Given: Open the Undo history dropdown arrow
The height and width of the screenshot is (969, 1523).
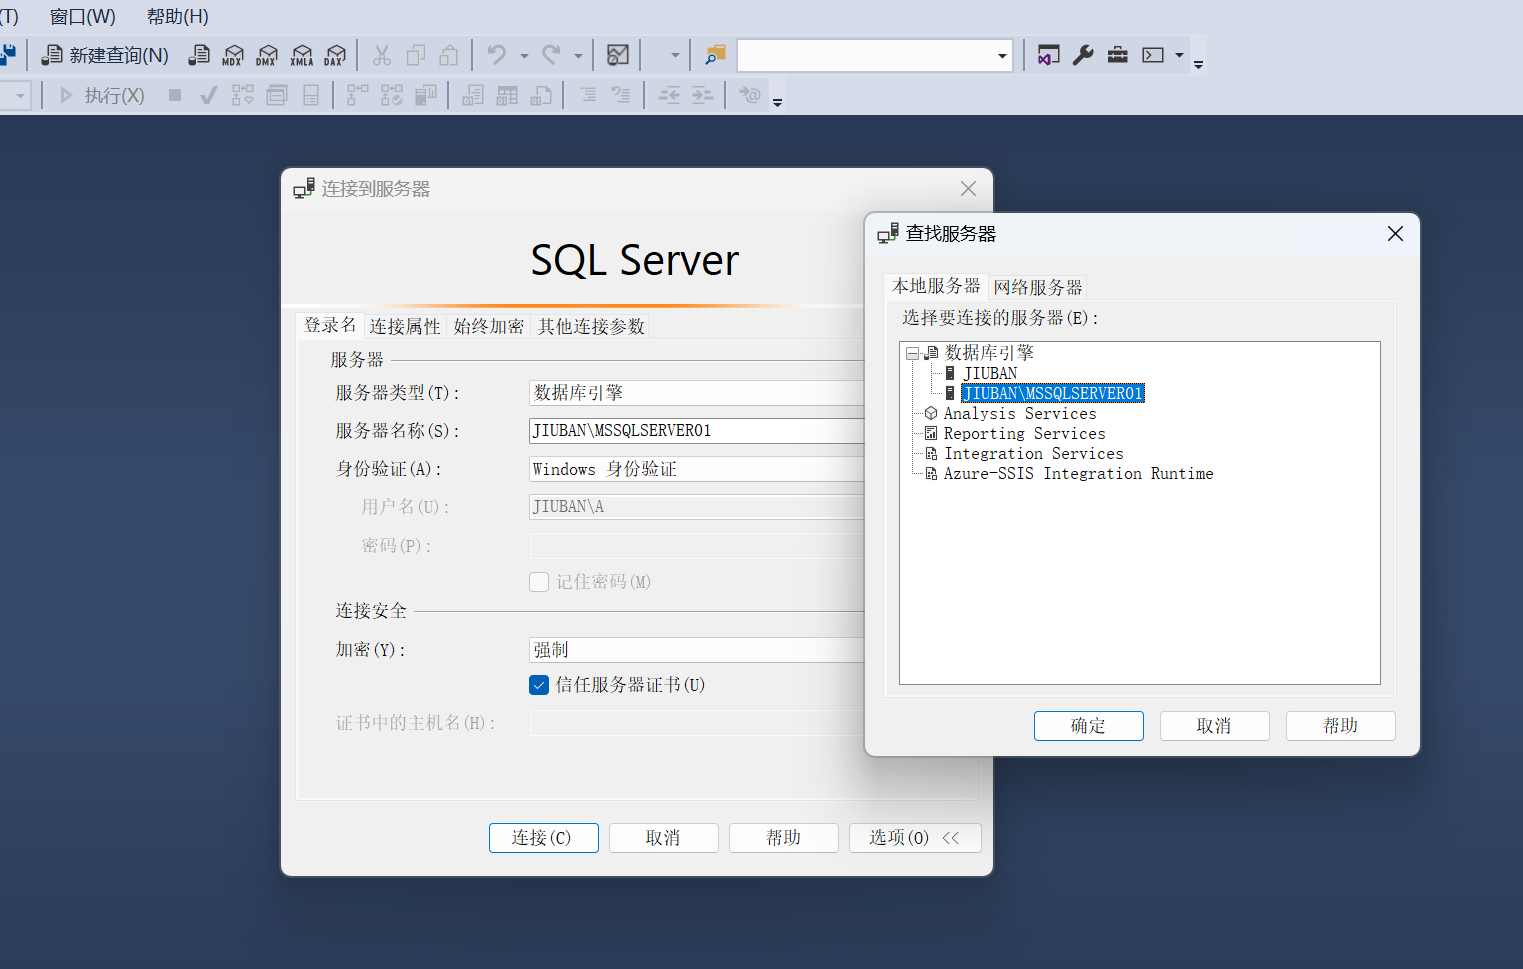Looking at the screenshot, I should [x=524, y=56].
